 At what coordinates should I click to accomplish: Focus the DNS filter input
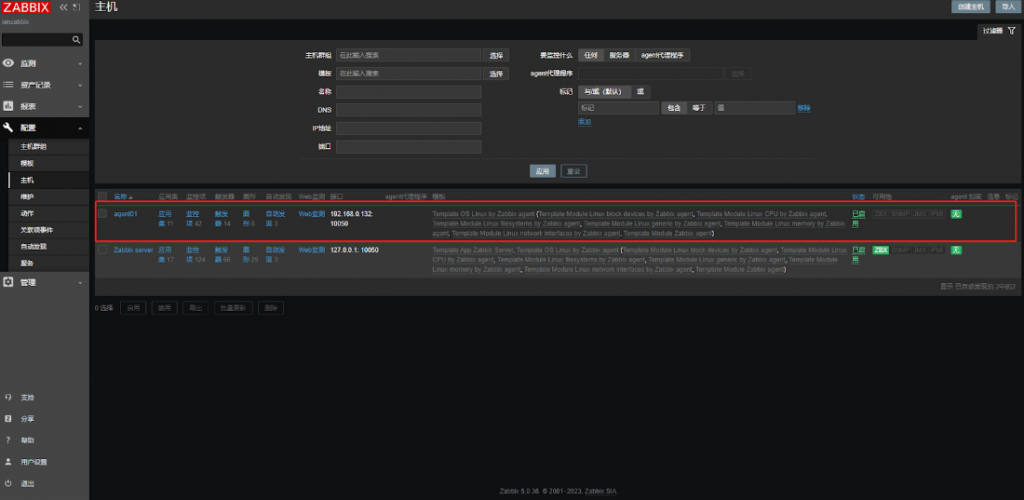pos(409,110)
